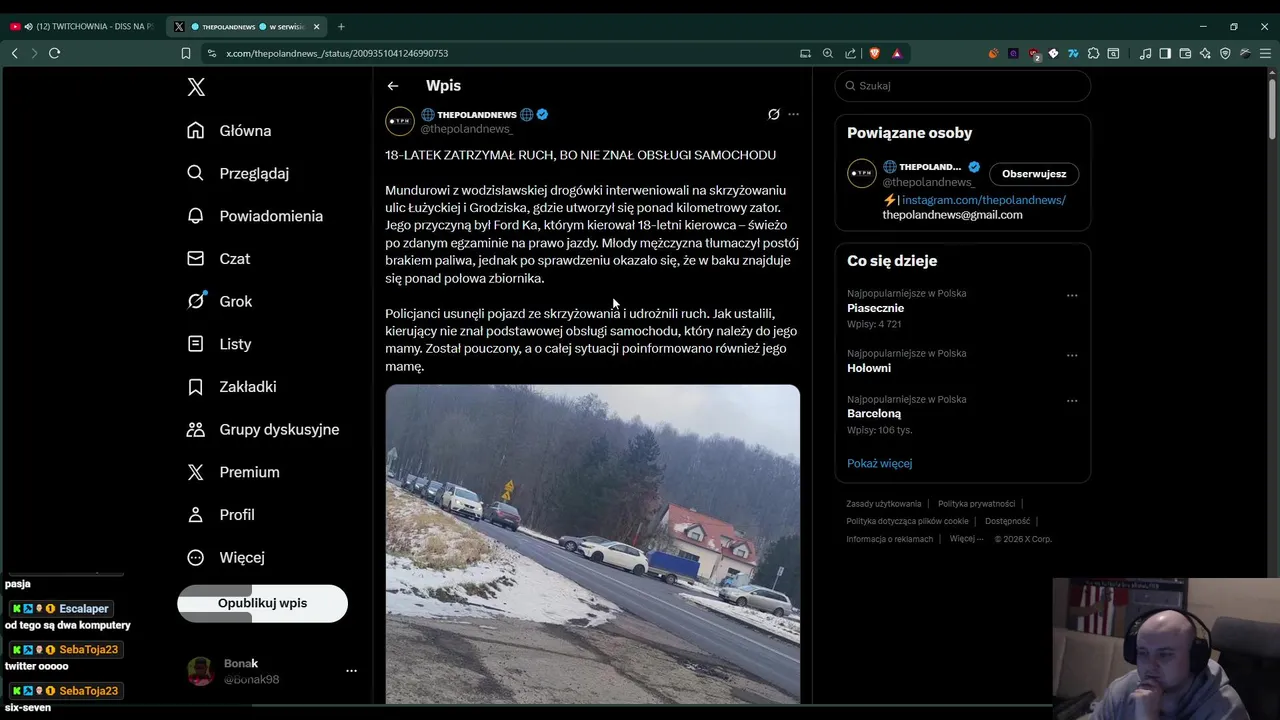Click the Szukaj search field
Viewport: 1280px width, 720px height.
[962, 86]
